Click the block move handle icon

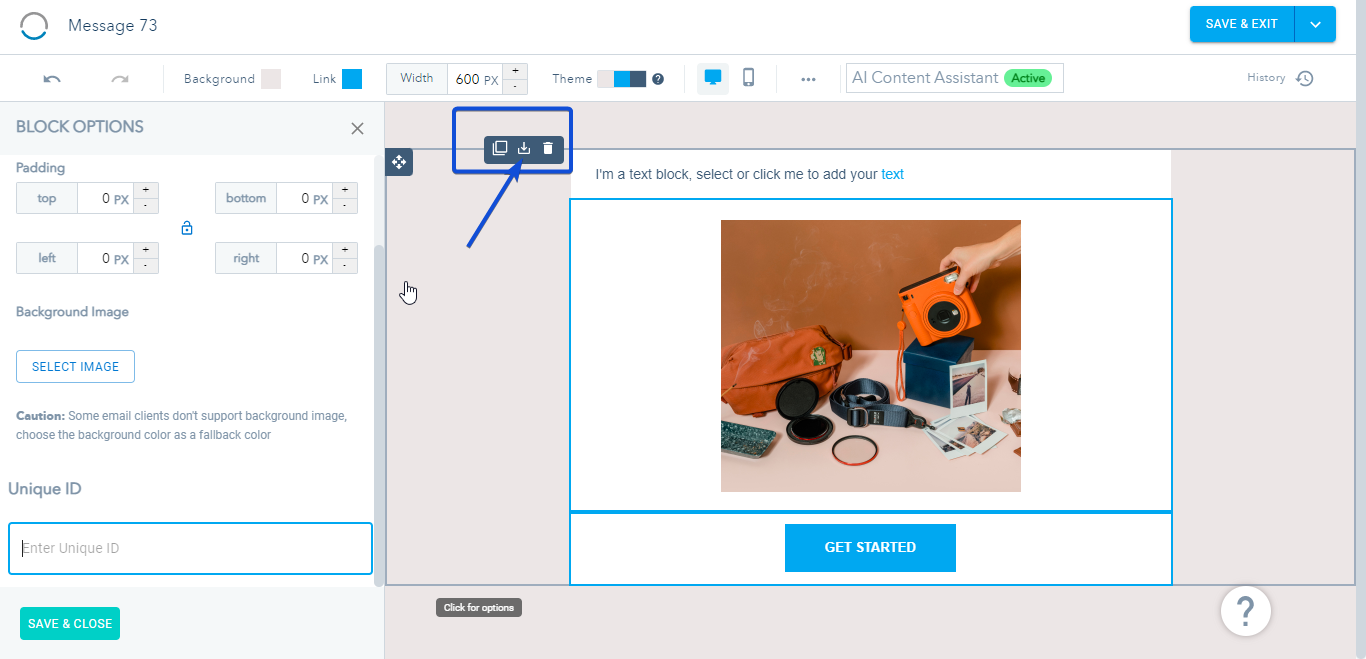[399, 162]
